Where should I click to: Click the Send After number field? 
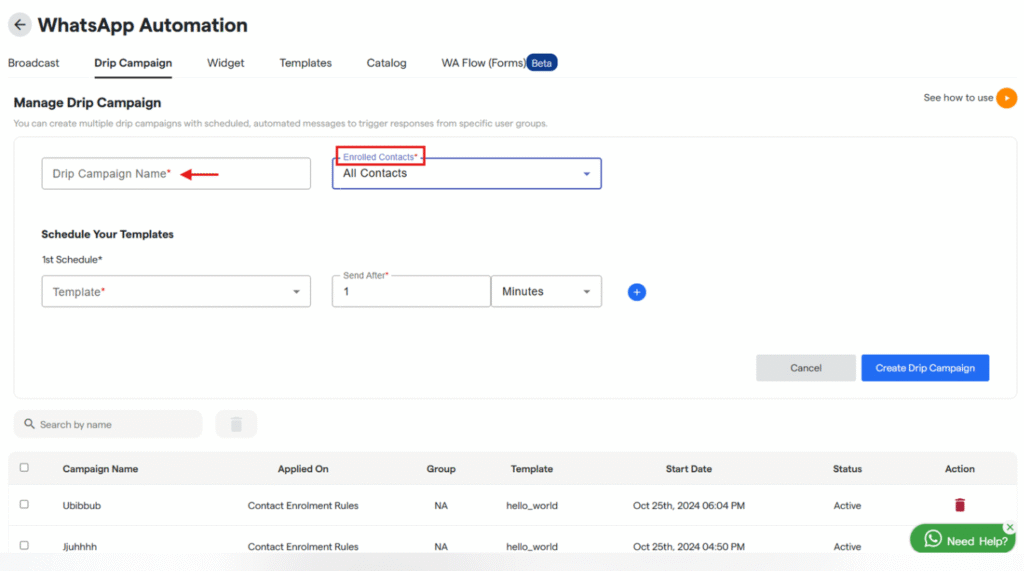[x=411, y=292]
